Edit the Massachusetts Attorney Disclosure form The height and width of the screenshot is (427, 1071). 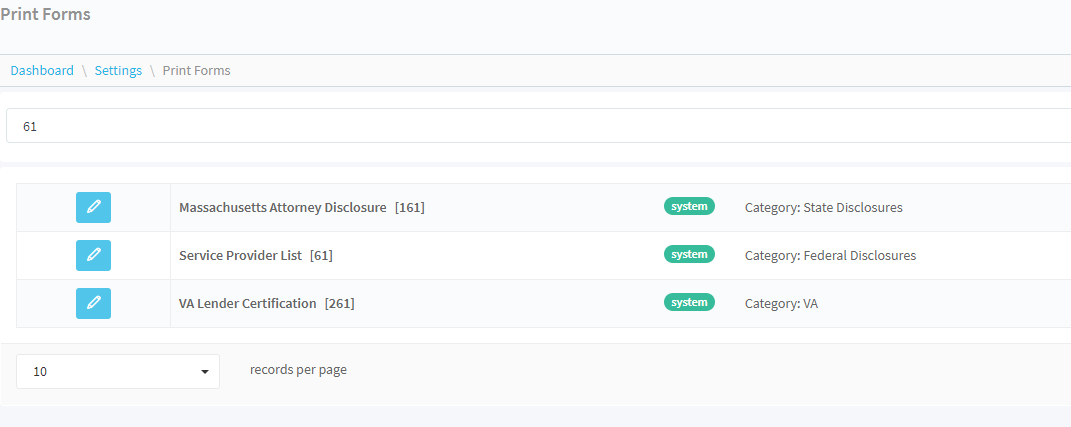[x=93, y=207]
